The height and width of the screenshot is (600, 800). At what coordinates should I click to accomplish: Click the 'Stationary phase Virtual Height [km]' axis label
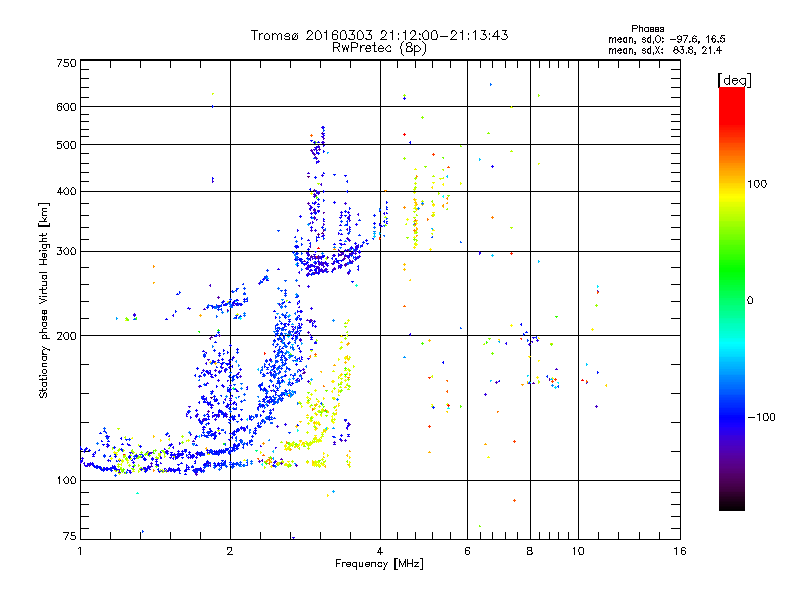pyautogui.click(x=44, y=301)
